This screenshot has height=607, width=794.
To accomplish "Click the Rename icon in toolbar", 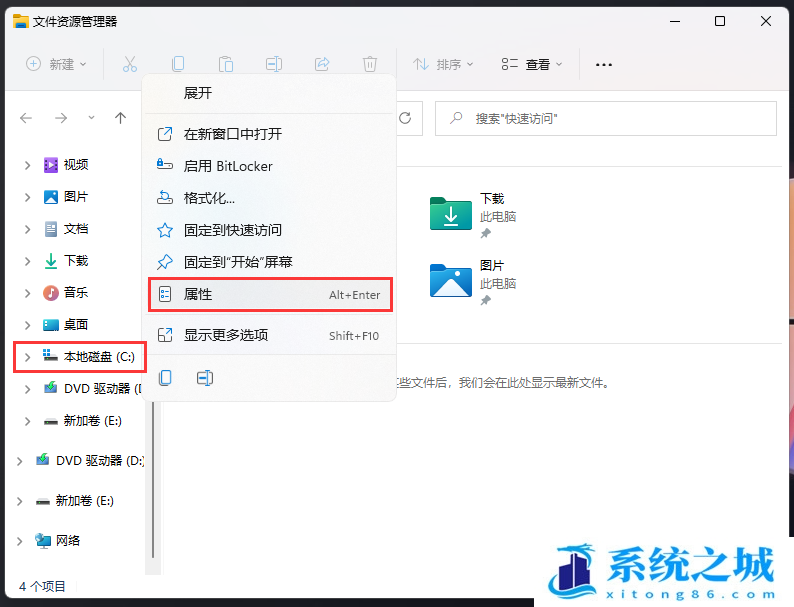I will click(x=274, y=64).
